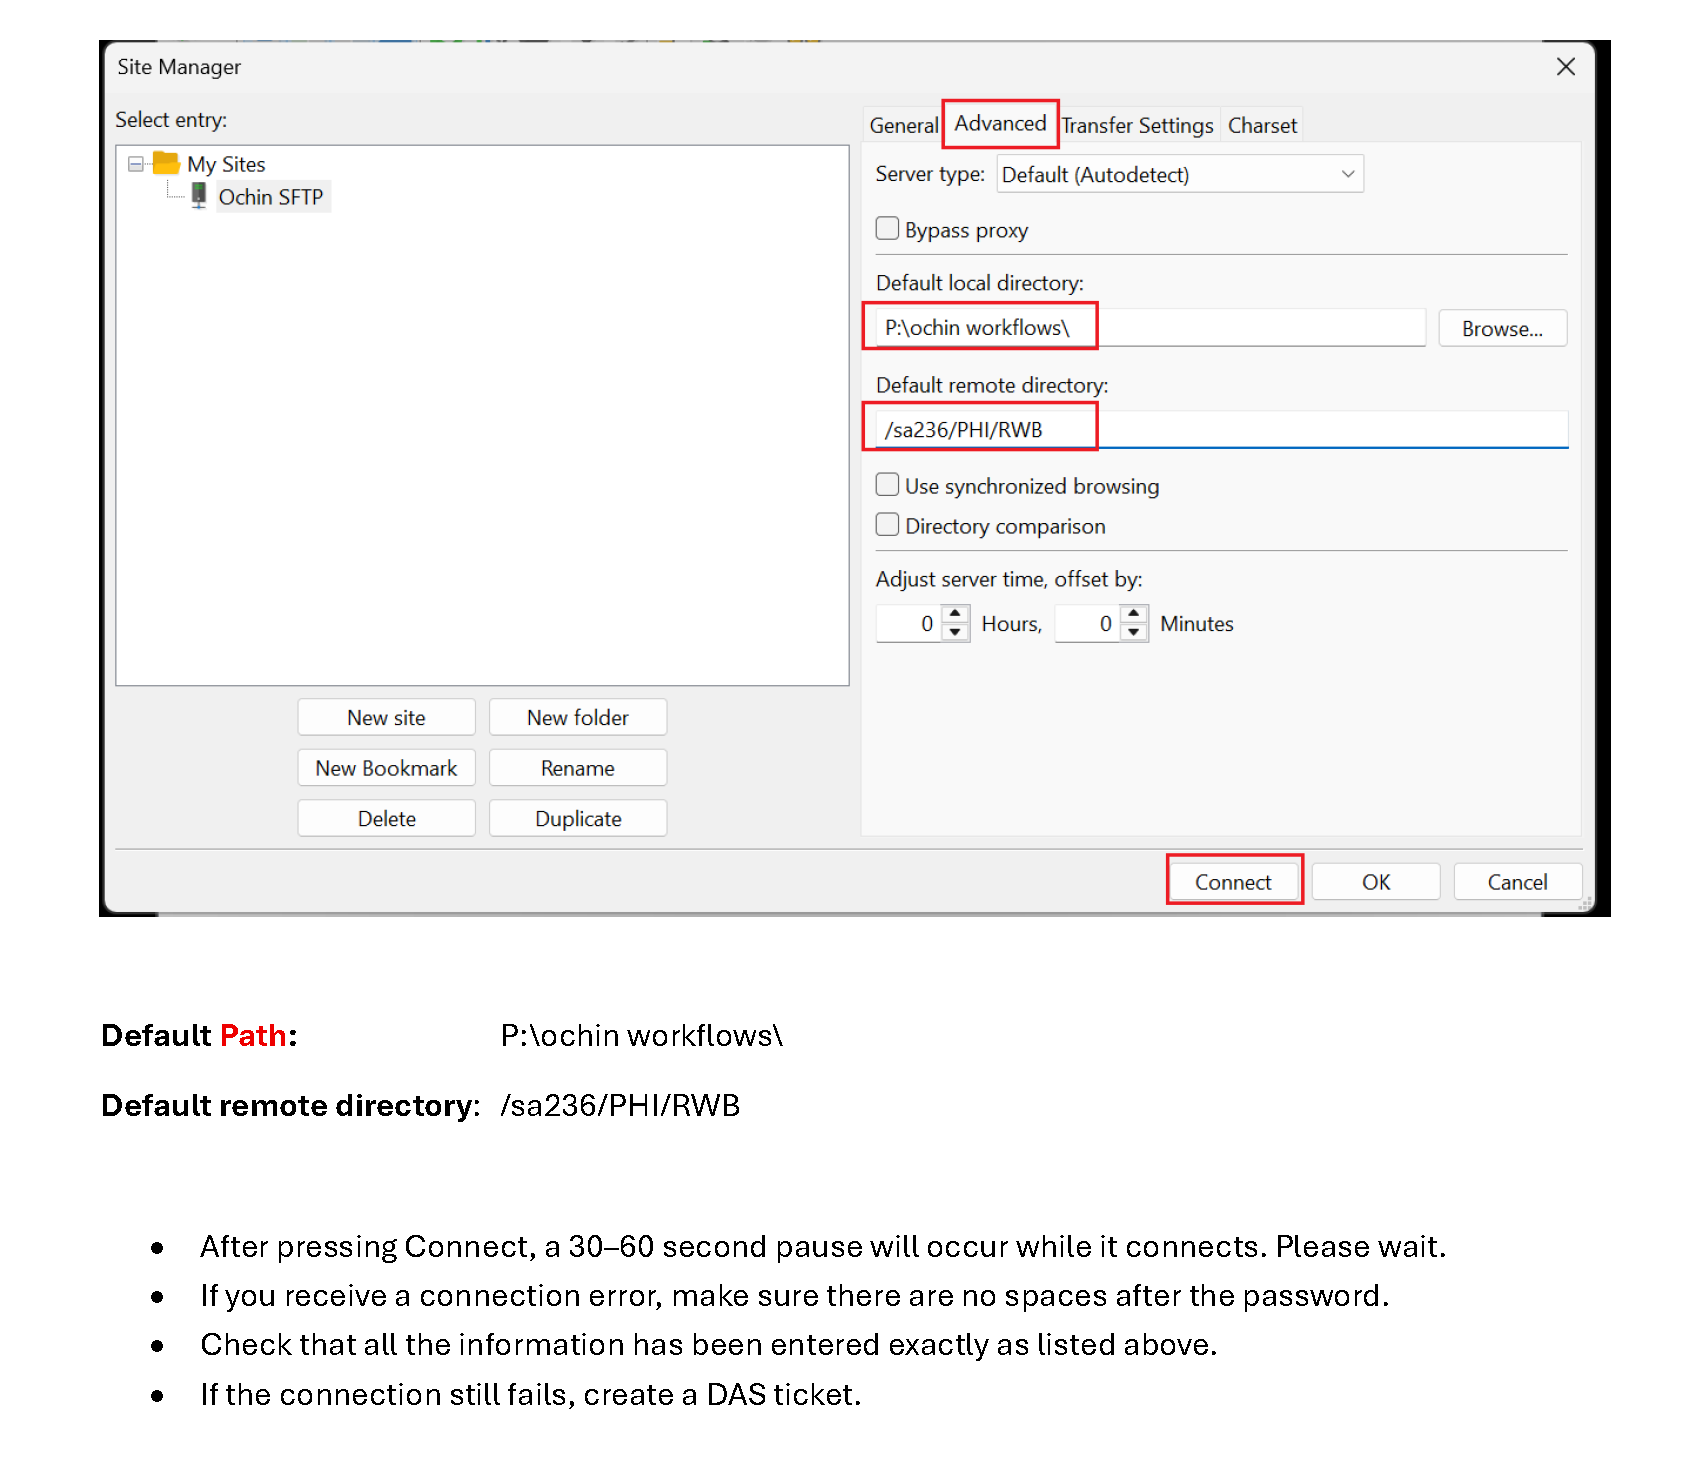Click the Default local directory field
1700x1457 pixels.
coord(1150,327)
